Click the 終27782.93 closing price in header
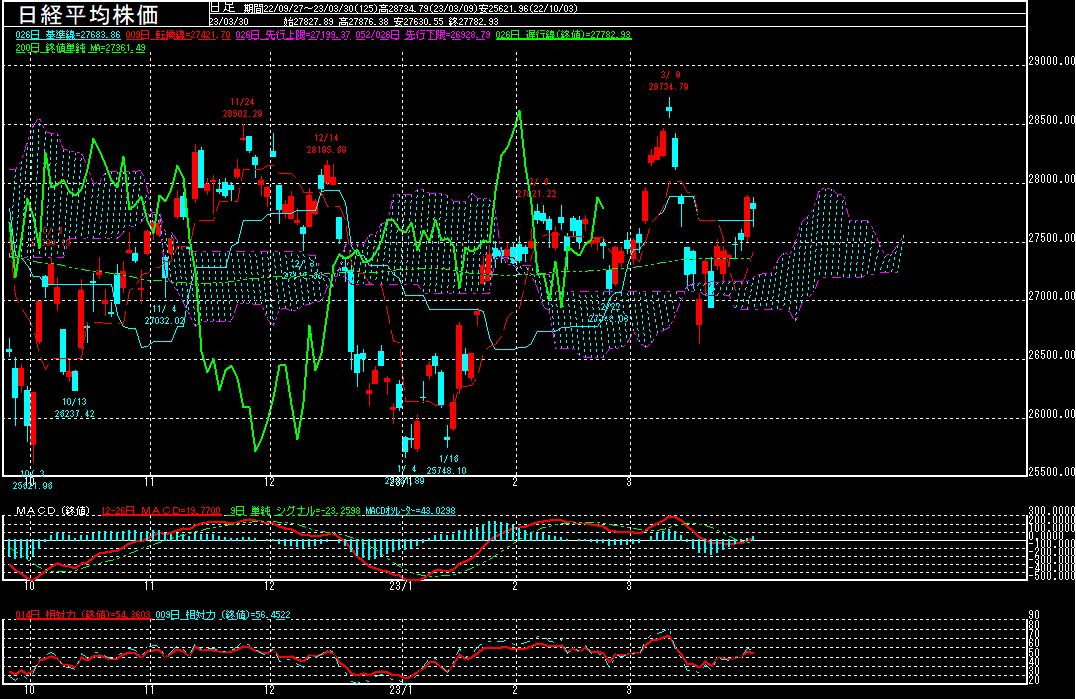Viewport: 1076px width, 699px height. point(474,22)
